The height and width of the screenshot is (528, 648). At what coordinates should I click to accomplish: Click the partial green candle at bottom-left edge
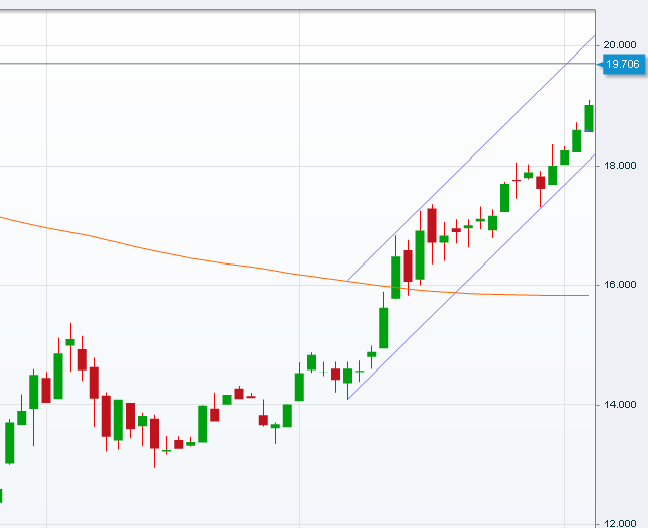tap(1, 495)
